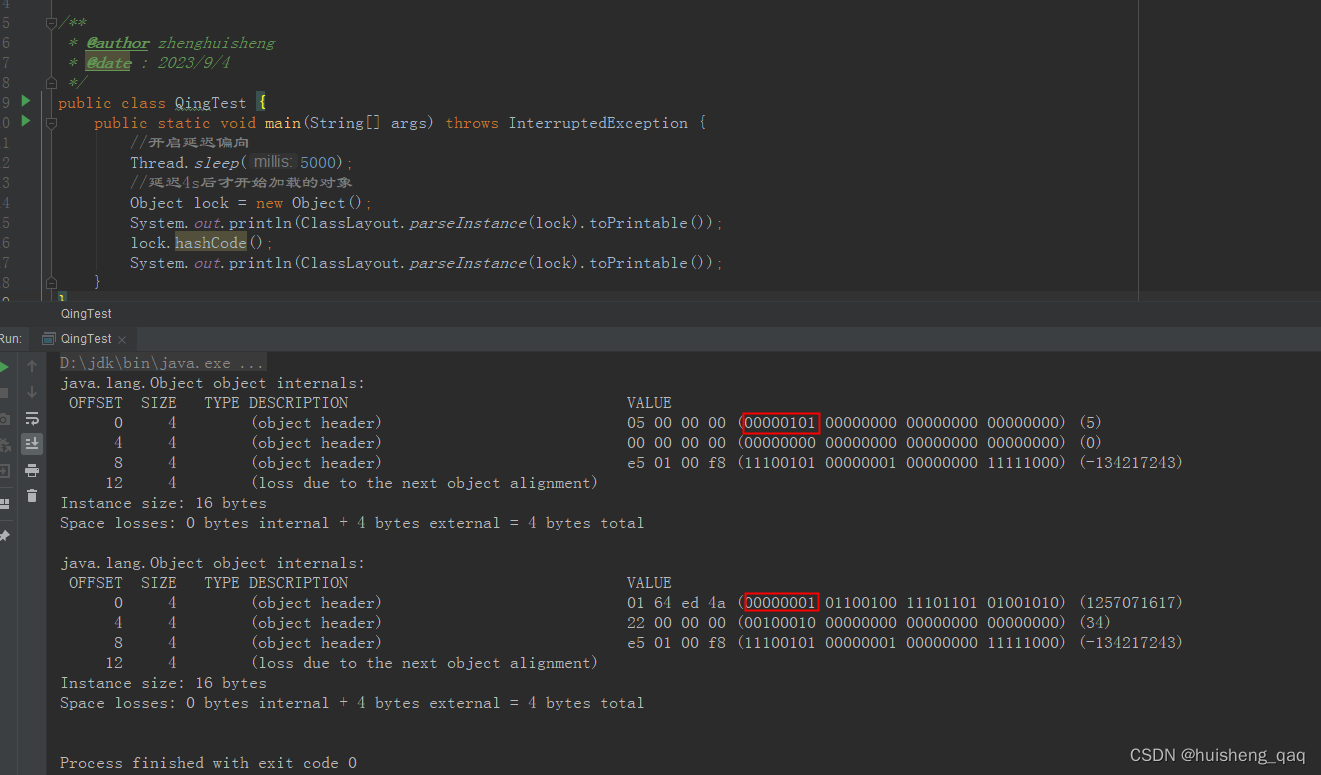Toggle Scroll to End of console

(x=32, y=444)
